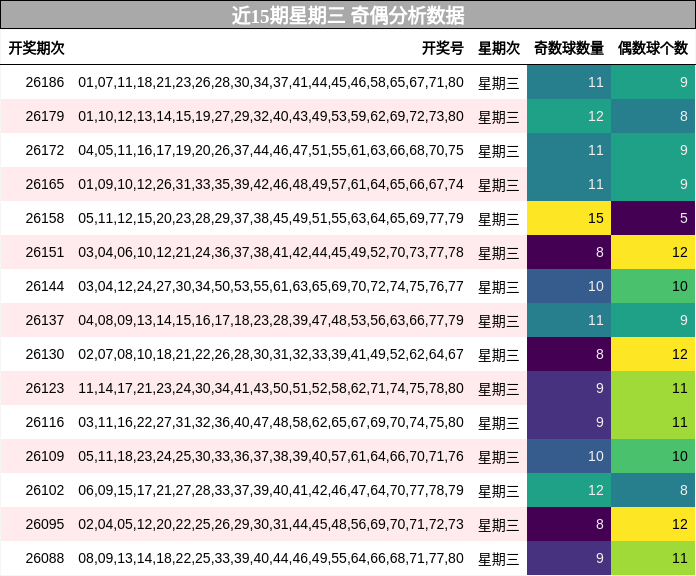This screenshot has height=576, width=696.
Task: Click odd count 12 in row 26179
Action: click(x=569, y=116)
